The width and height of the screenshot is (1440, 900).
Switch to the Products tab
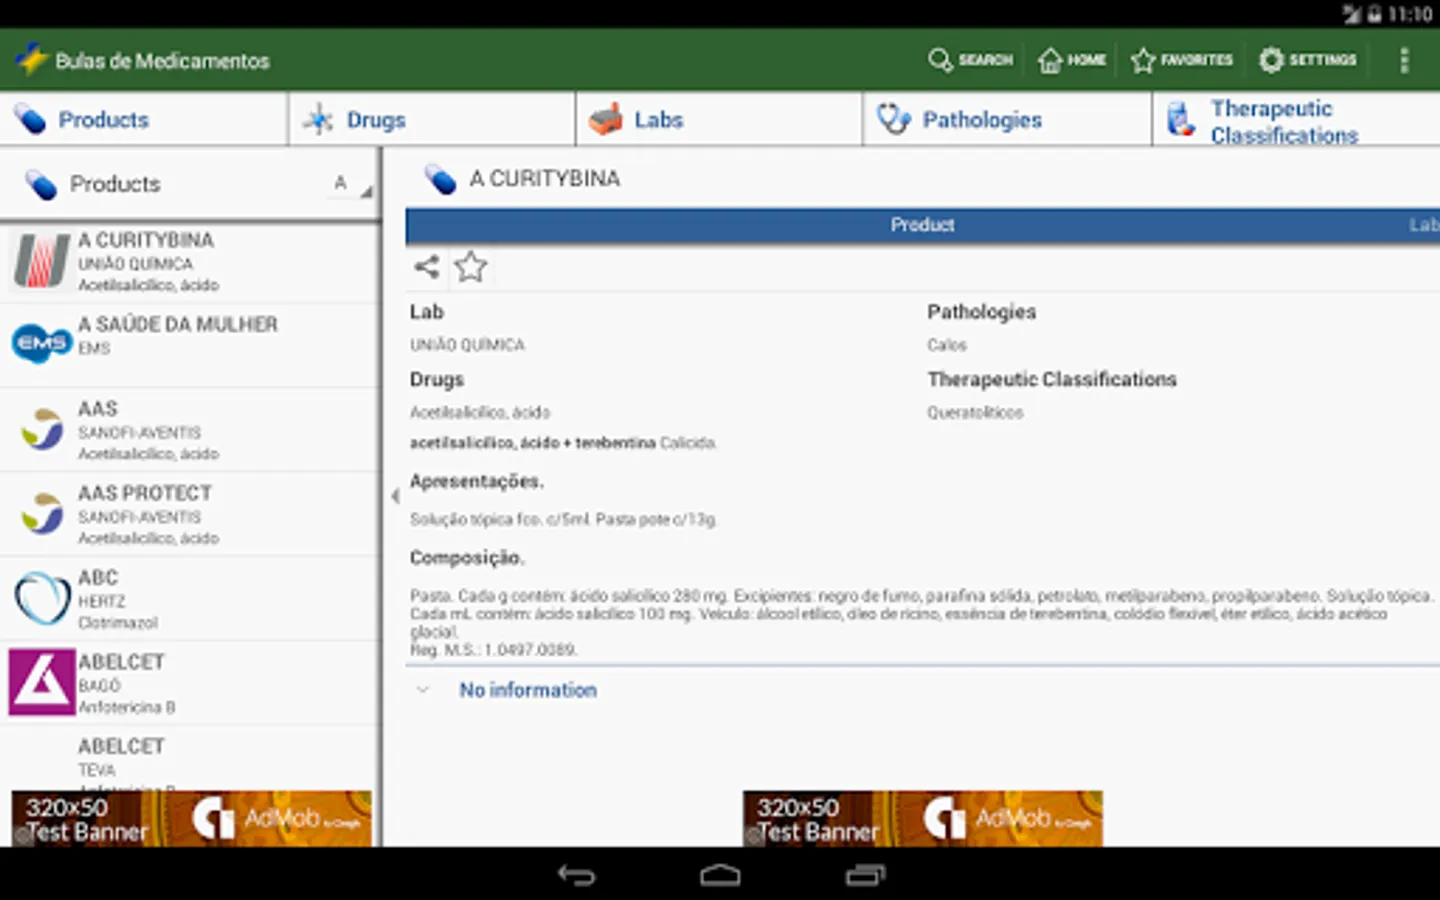coord(144,120)
